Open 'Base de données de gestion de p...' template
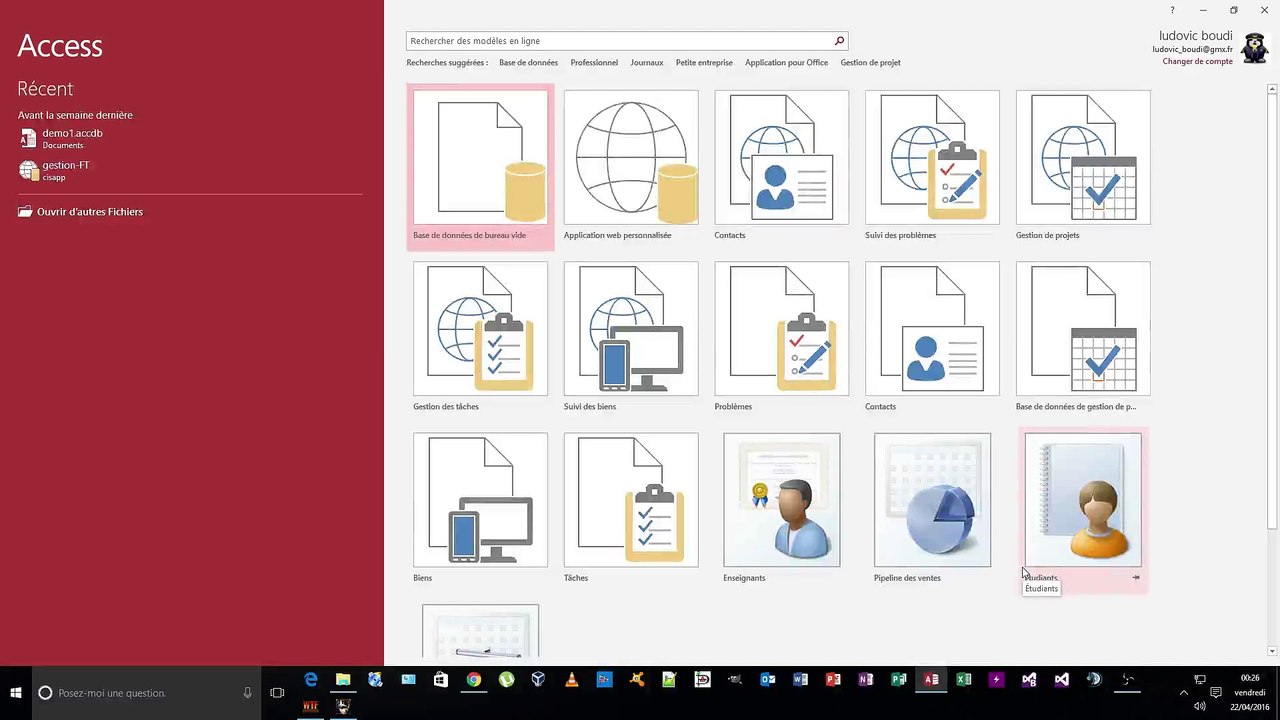Screen dimensions: 1280x720 pyautogui.click(x=1083, y=337)
